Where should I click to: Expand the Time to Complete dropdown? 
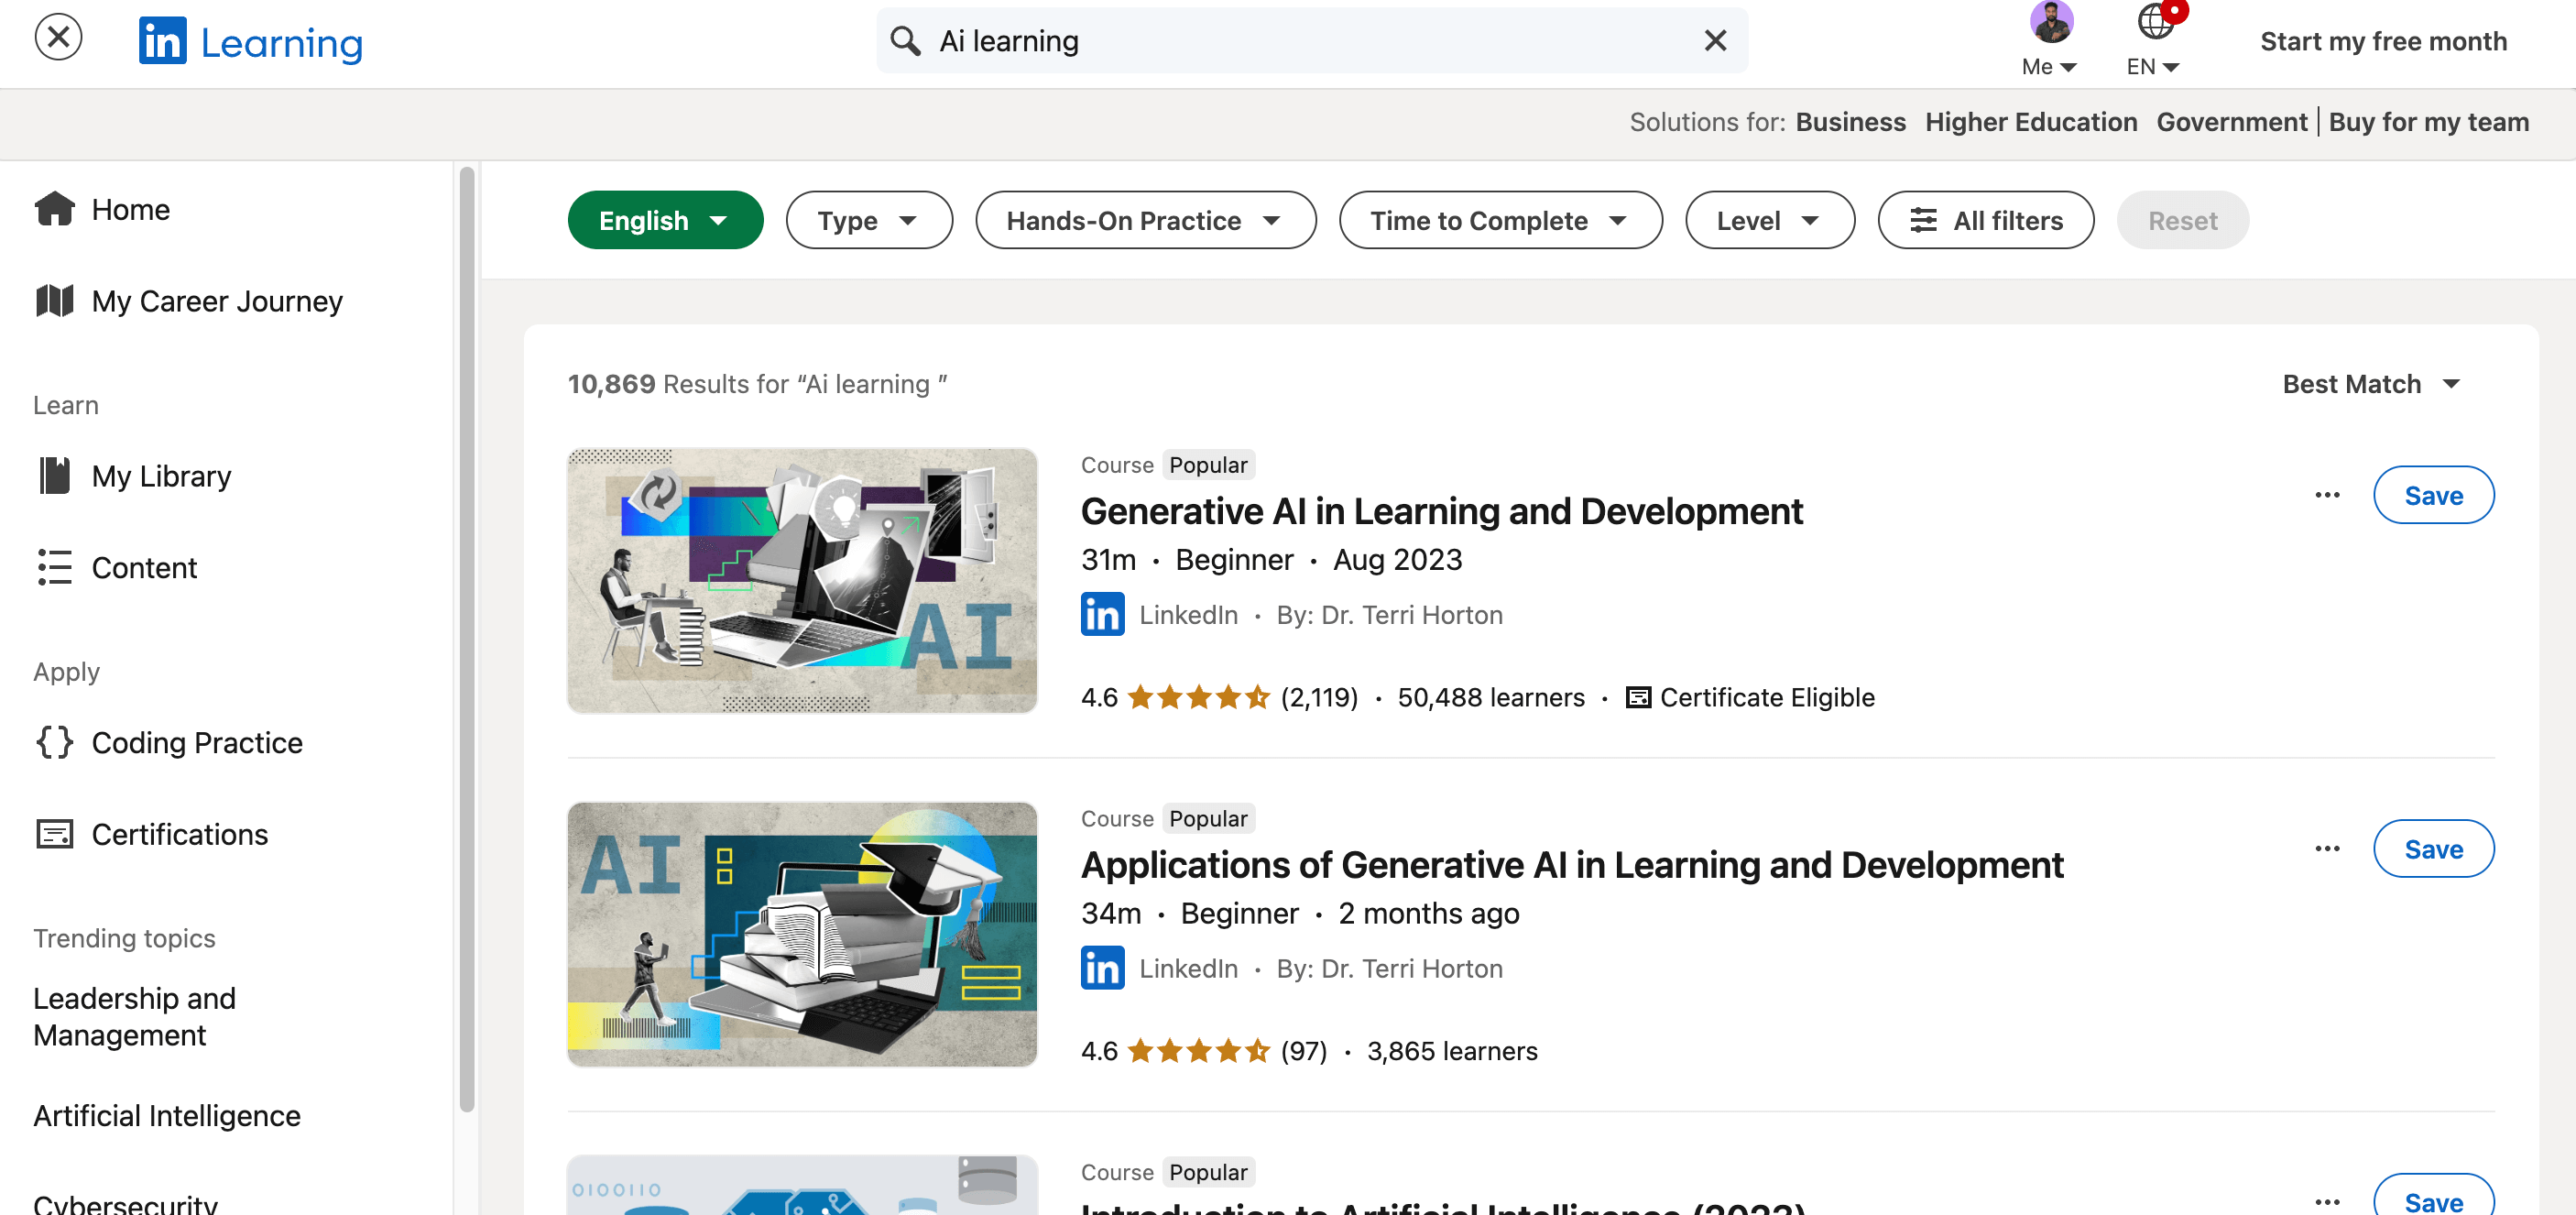pos(1500,219)
